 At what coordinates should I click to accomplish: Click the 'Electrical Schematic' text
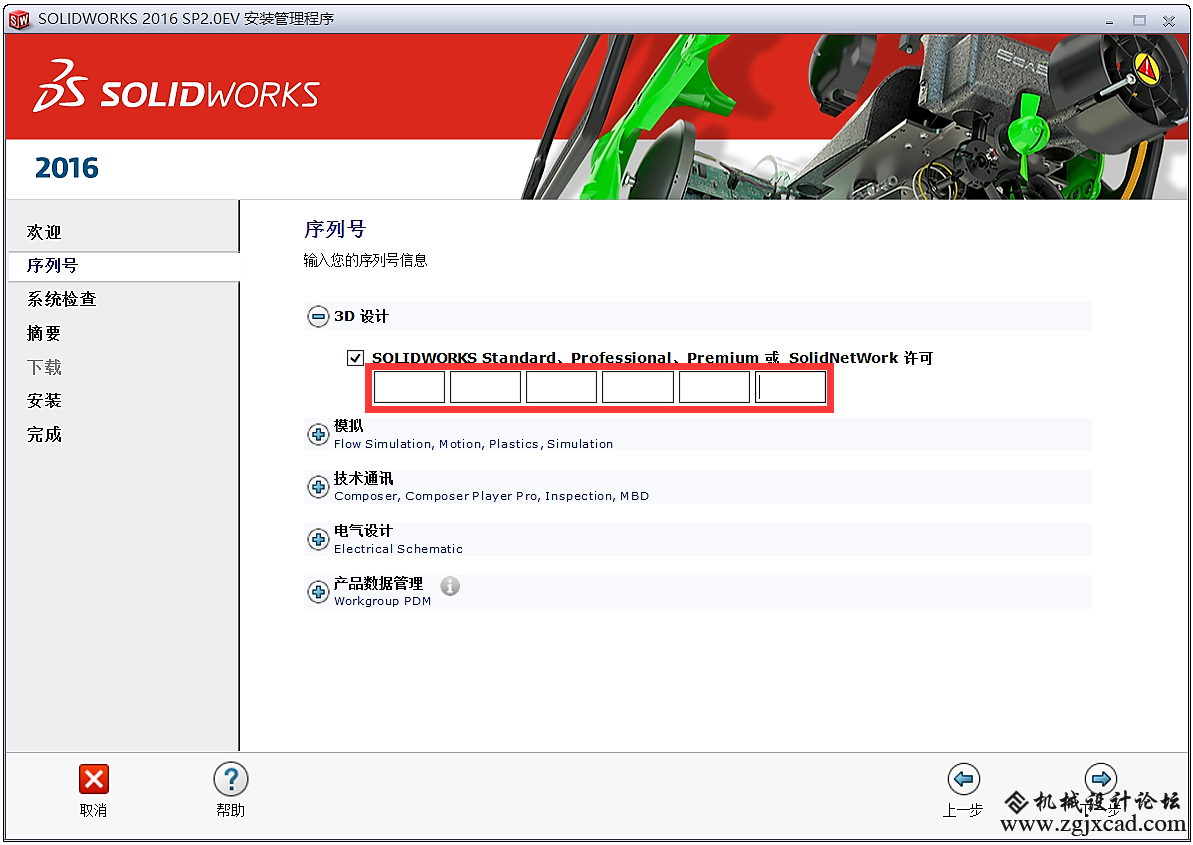point(398,549)
